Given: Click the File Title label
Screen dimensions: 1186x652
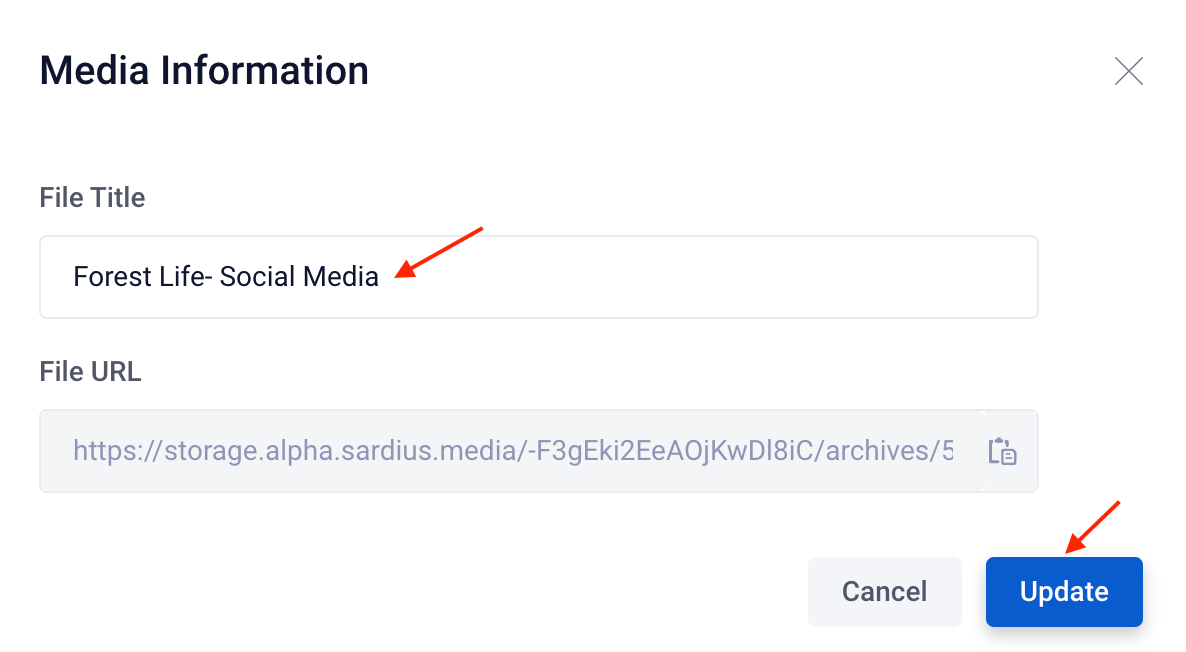Looking at the screenshot, I should pyautogui.click(x=92, y=197).
